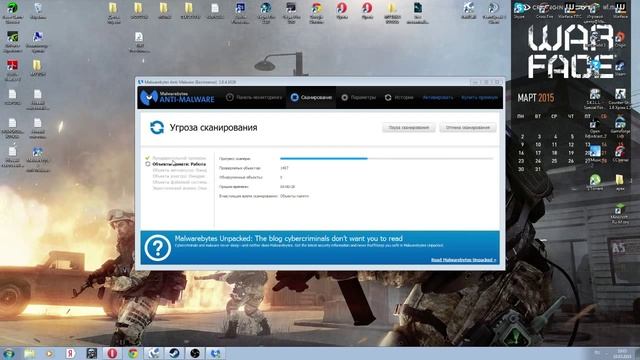Open Opera from the taskbar
This screenshot has width=640, height=360.
(112, 353)
